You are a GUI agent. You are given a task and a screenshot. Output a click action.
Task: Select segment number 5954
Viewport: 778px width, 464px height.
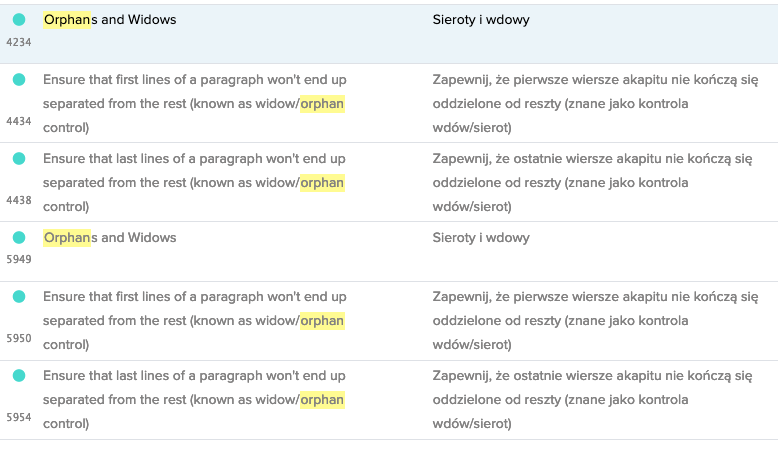[19, 417]
